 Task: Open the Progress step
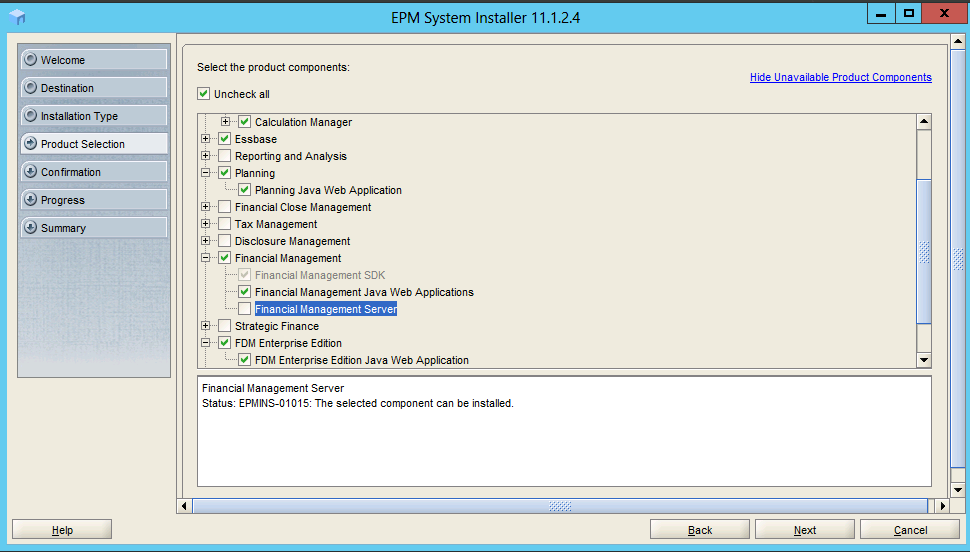pyautogui.click(x=94, y=200)
